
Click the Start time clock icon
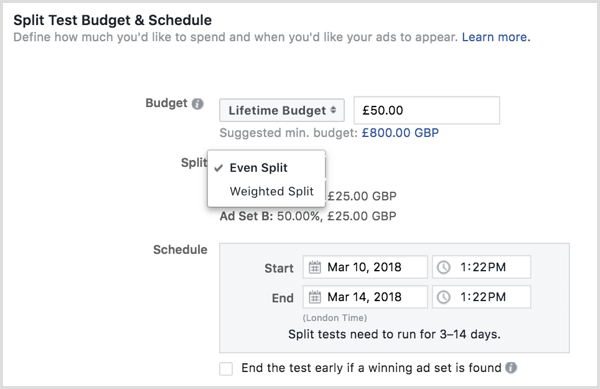[443, 267]
